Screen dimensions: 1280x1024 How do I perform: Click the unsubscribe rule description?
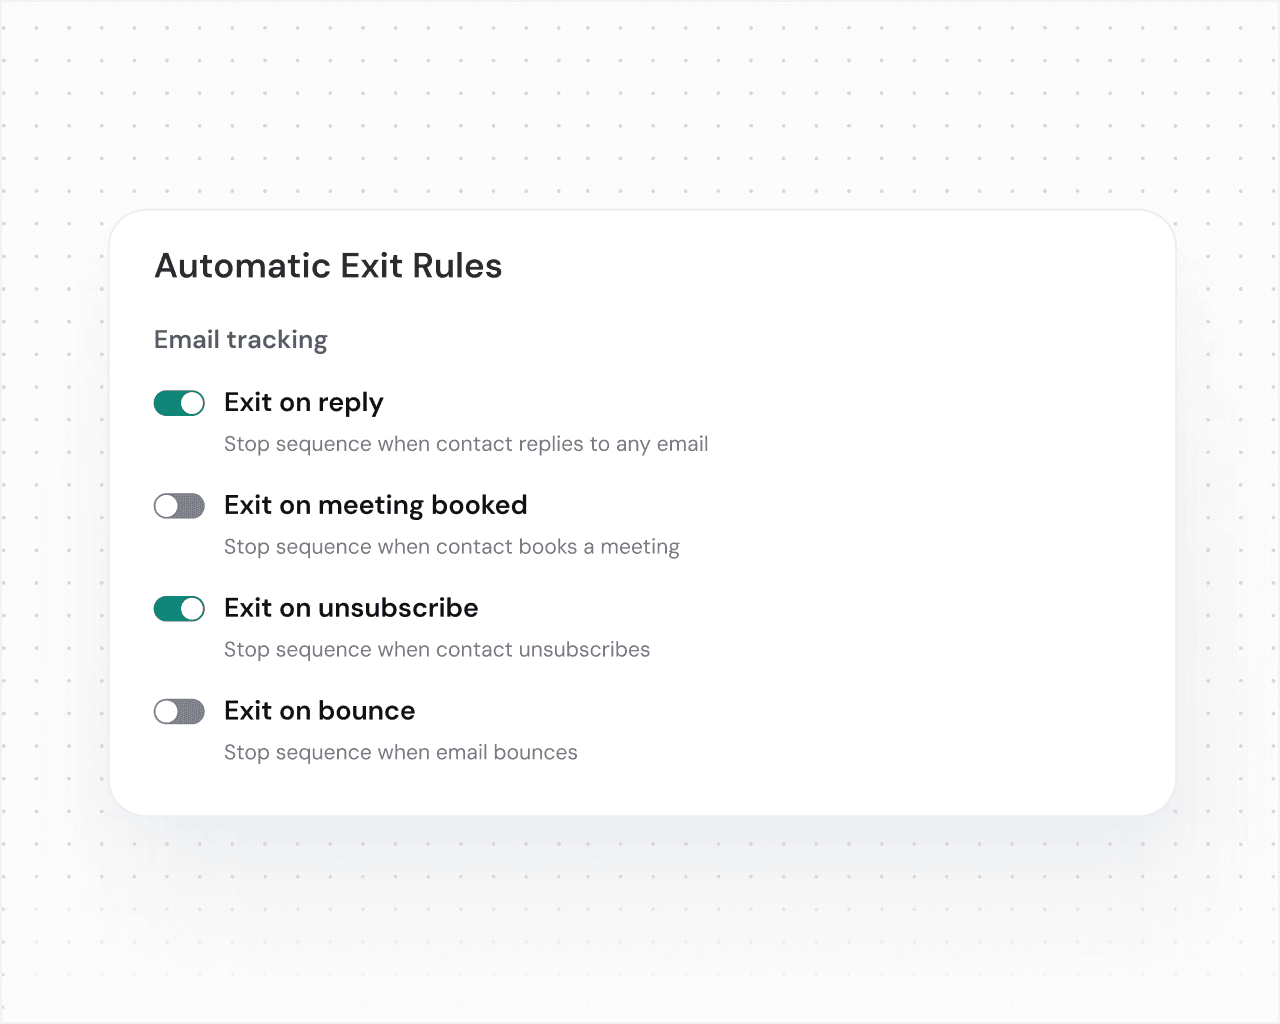click(437, 650)
